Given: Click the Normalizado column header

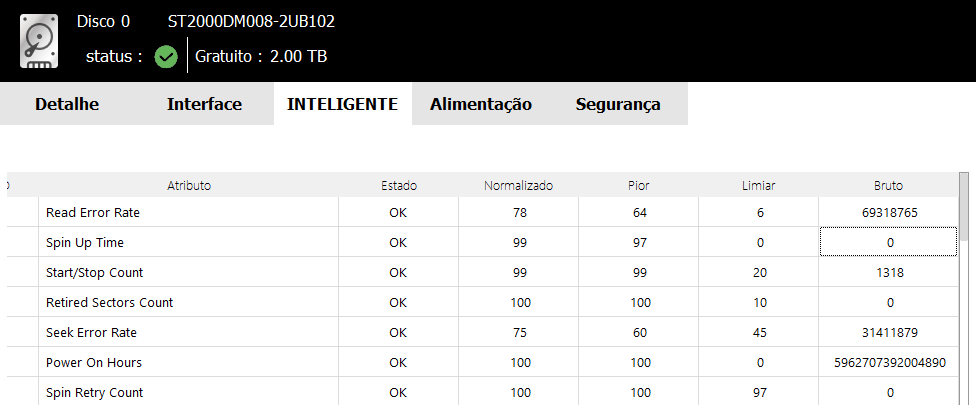Looking at the screenshot, I should [518, 185].
